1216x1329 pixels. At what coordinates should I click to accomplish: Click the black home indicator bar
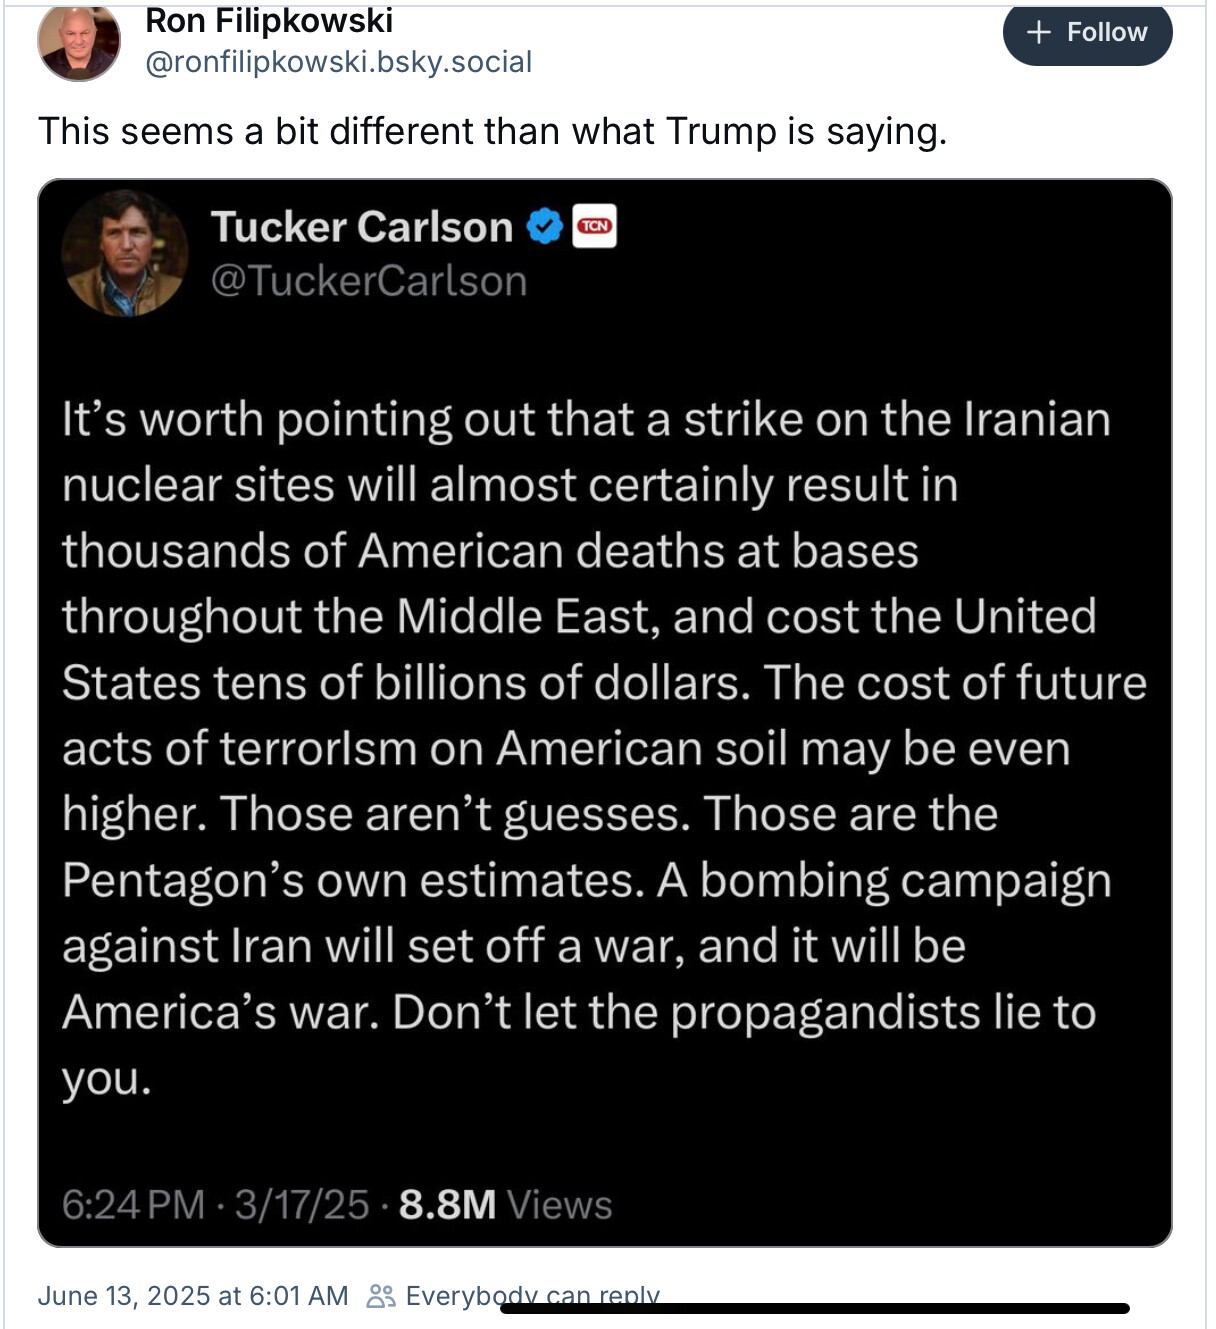click(x=814, y=1308)
